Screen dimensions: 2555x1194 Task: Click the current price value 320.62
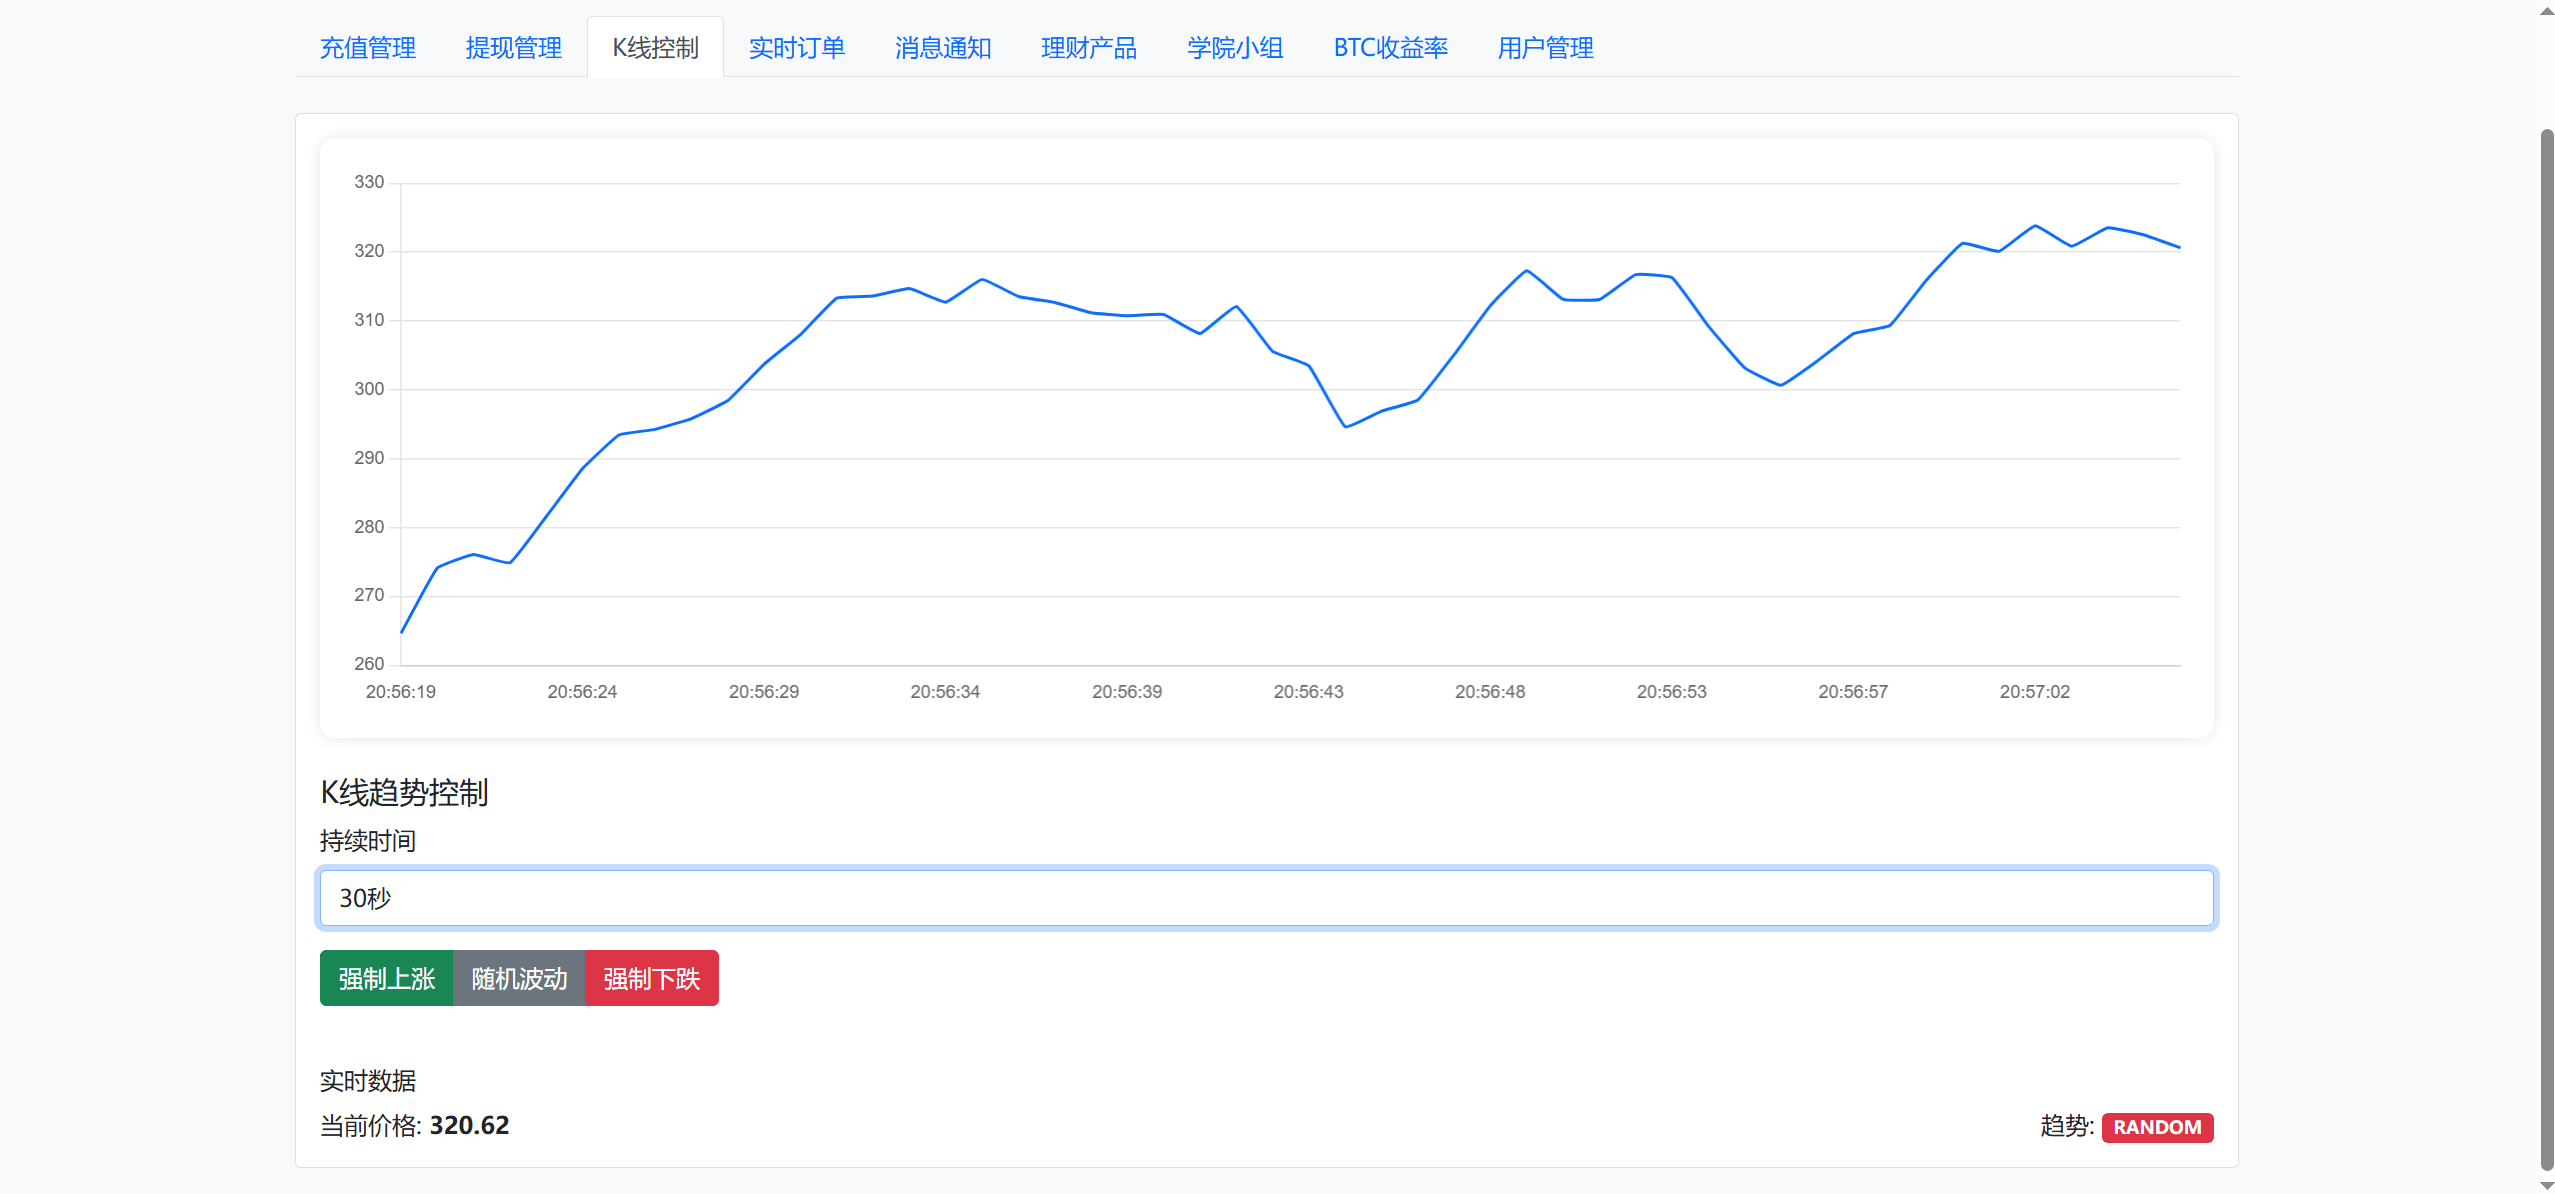468,1125
